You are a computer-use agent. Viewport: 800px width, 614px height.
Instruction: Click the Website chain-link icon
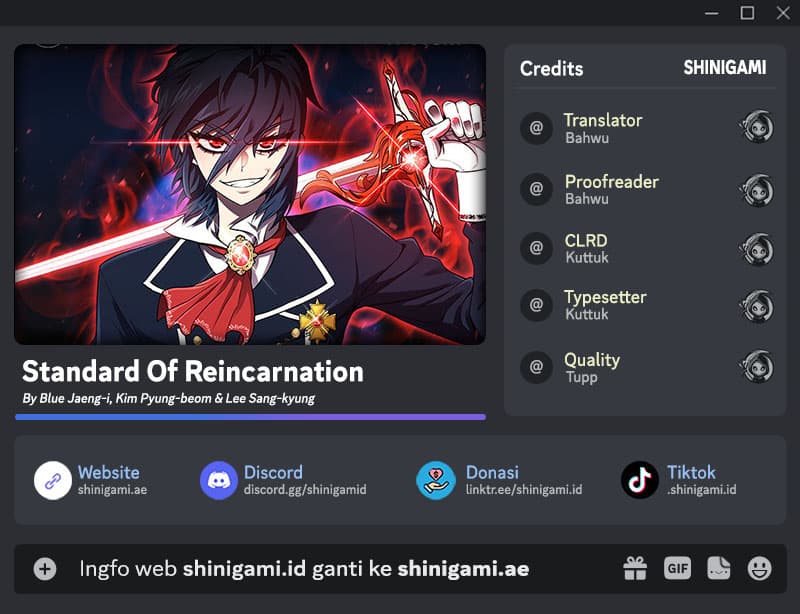tap(53, 480)
